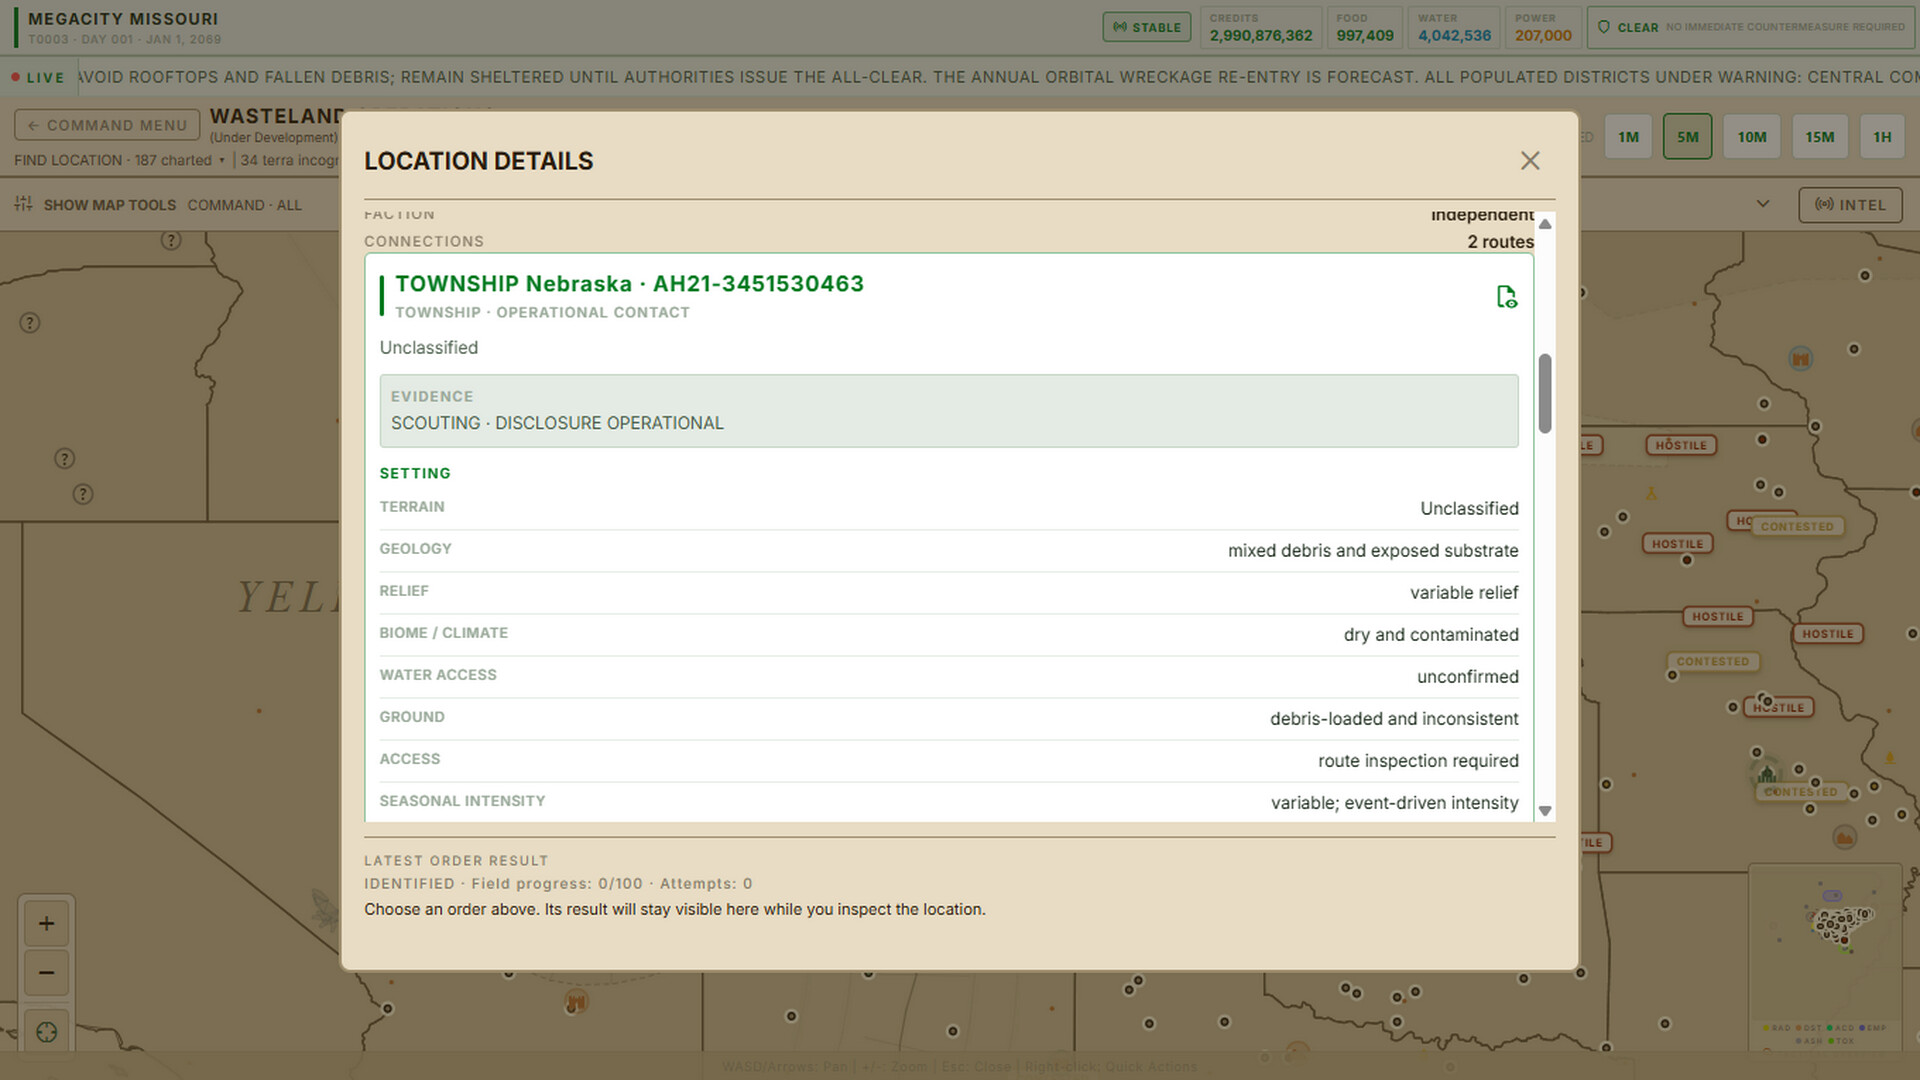This screenshot has height=1080, width=1920.
Task: Click the document icon beside TOWNSHIP Nebraska
Action: click(x=1506, y=297)
